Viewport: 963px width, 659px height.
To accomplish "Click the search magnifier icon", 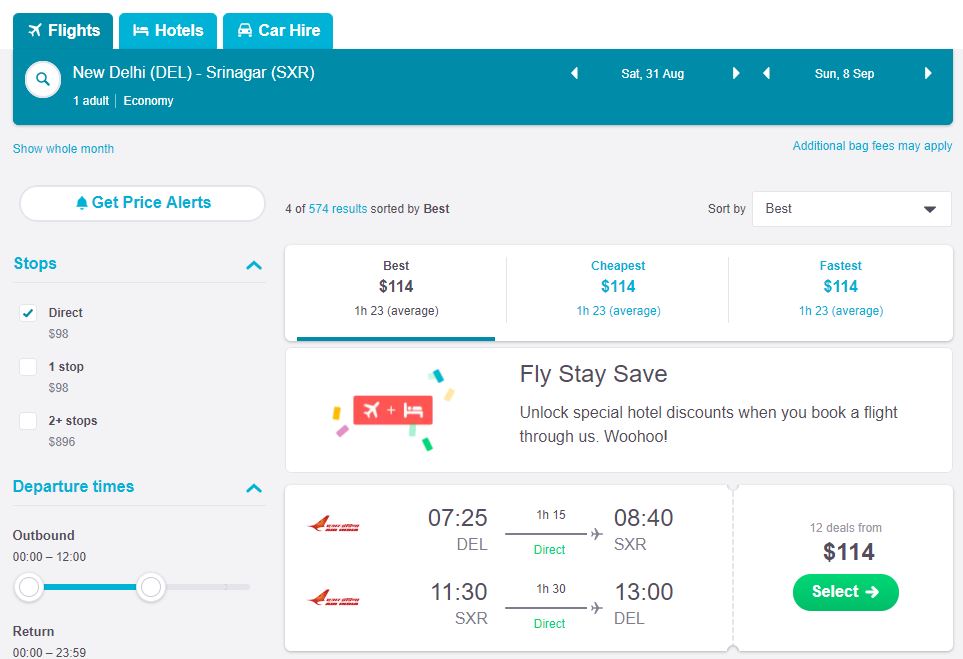I will 43,80.
